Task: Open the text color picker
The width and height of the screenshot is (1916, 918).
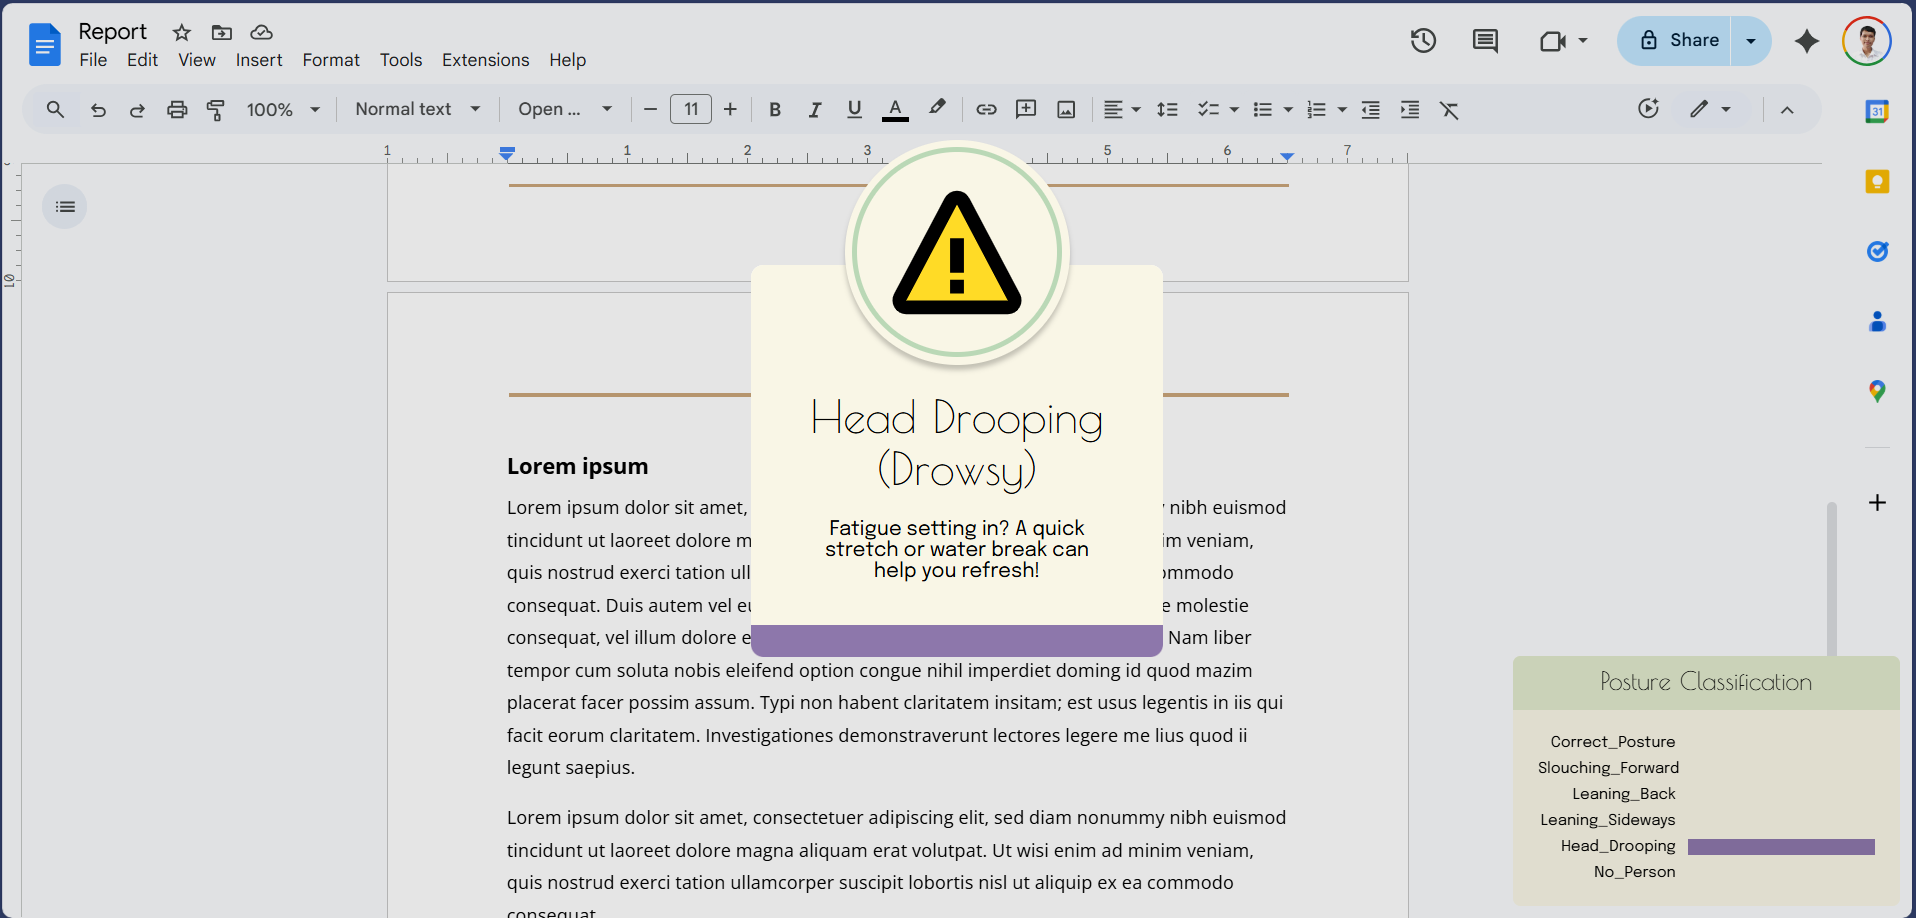Action: (895, 109)
